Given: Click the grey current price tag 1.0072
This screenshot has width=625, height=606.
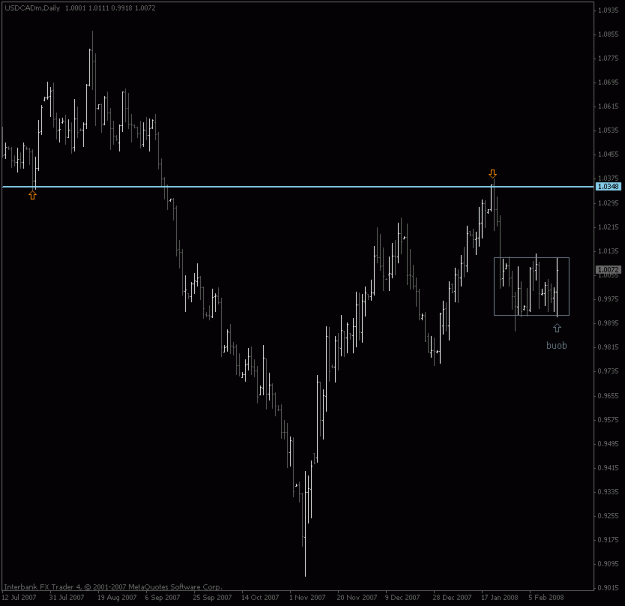Looking at the screenshot, I should 608,270.
